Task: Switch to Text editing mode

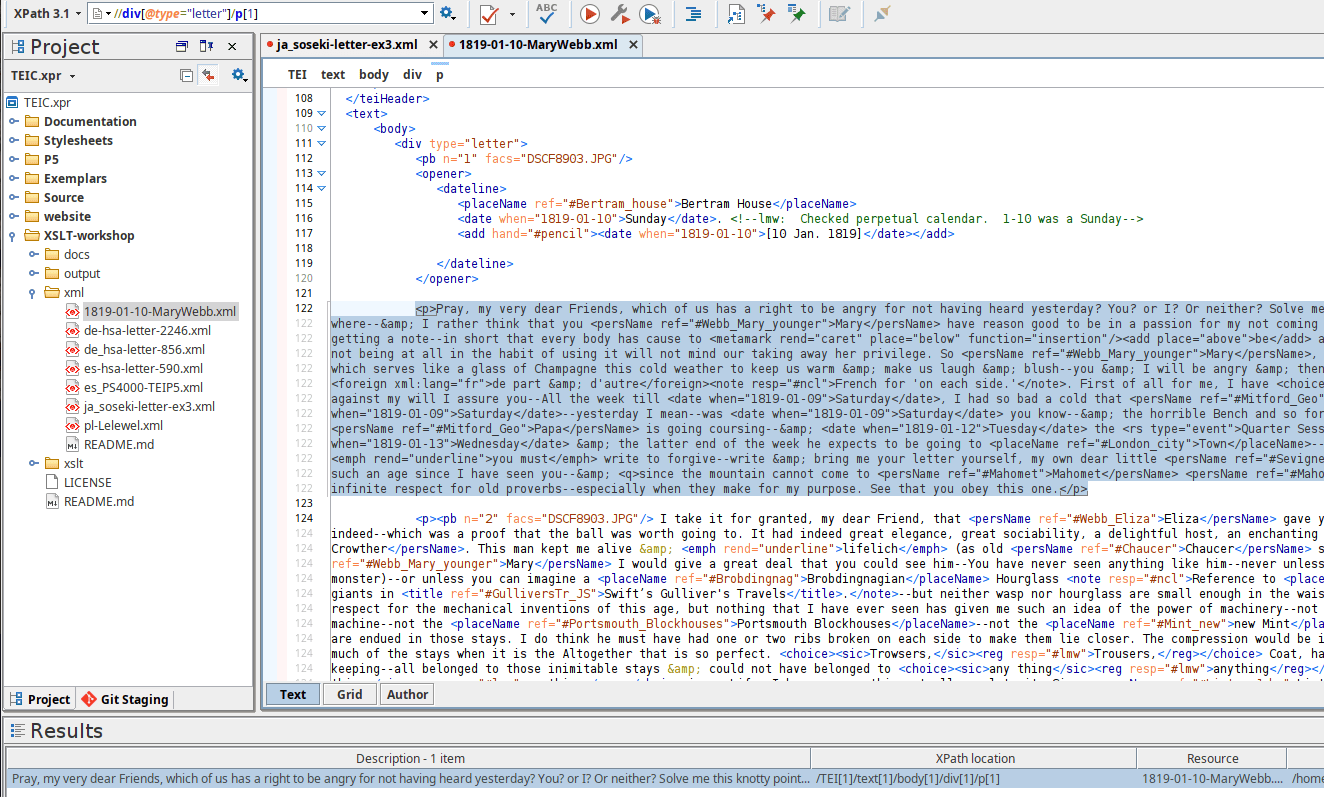Action: click(293, 695)
